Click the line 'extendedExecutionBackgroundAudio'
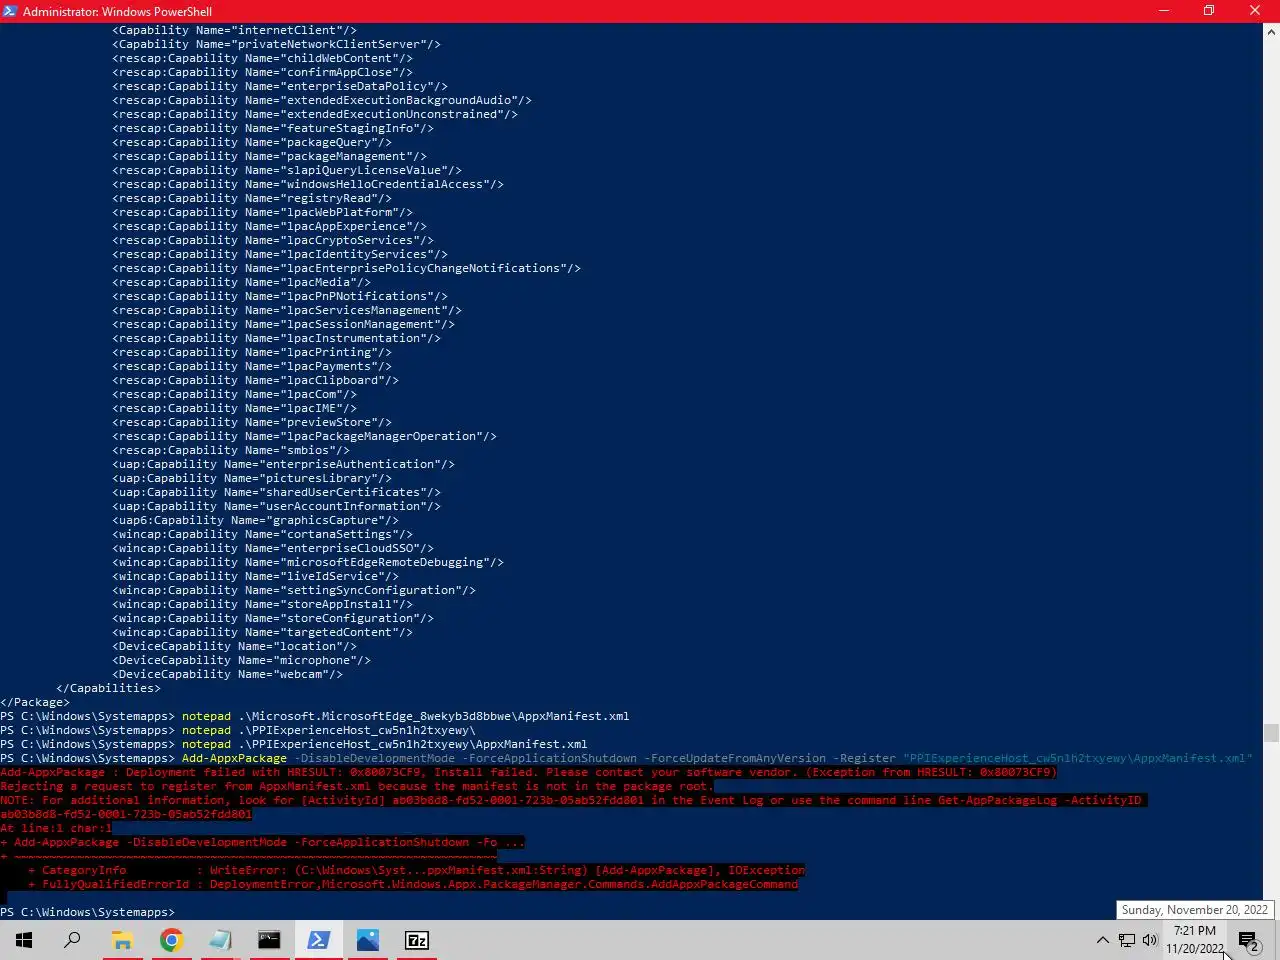This screenshot has width=1280, height=960. (322, 100)
